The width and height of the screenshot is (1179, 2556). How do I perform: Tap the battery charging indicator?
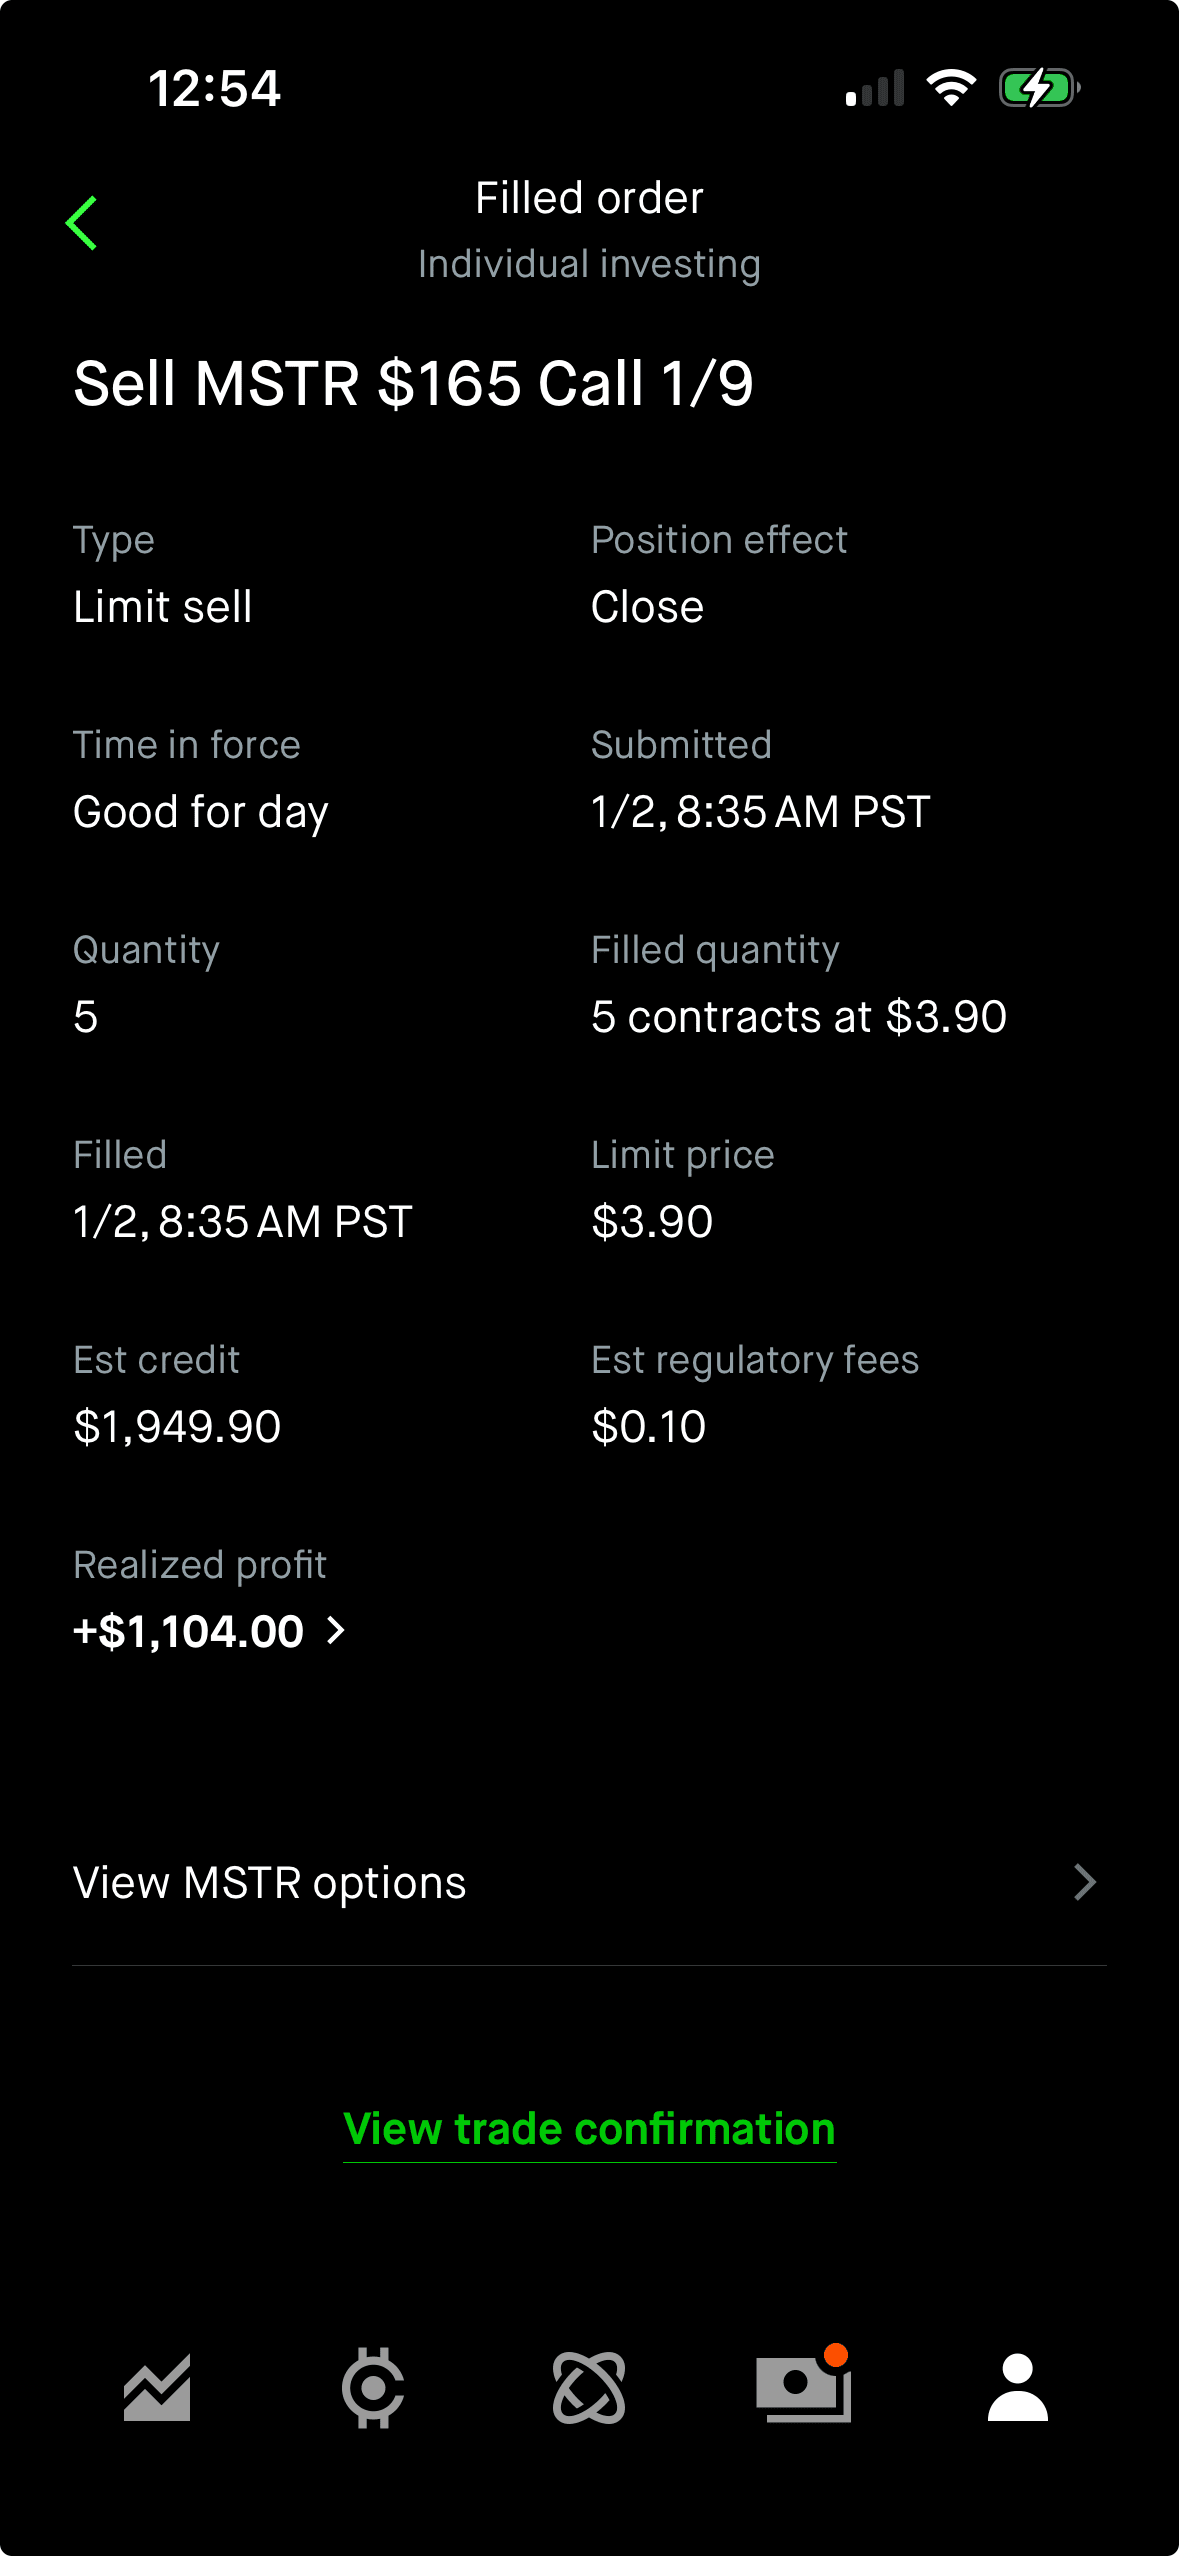coord(1039,88)
